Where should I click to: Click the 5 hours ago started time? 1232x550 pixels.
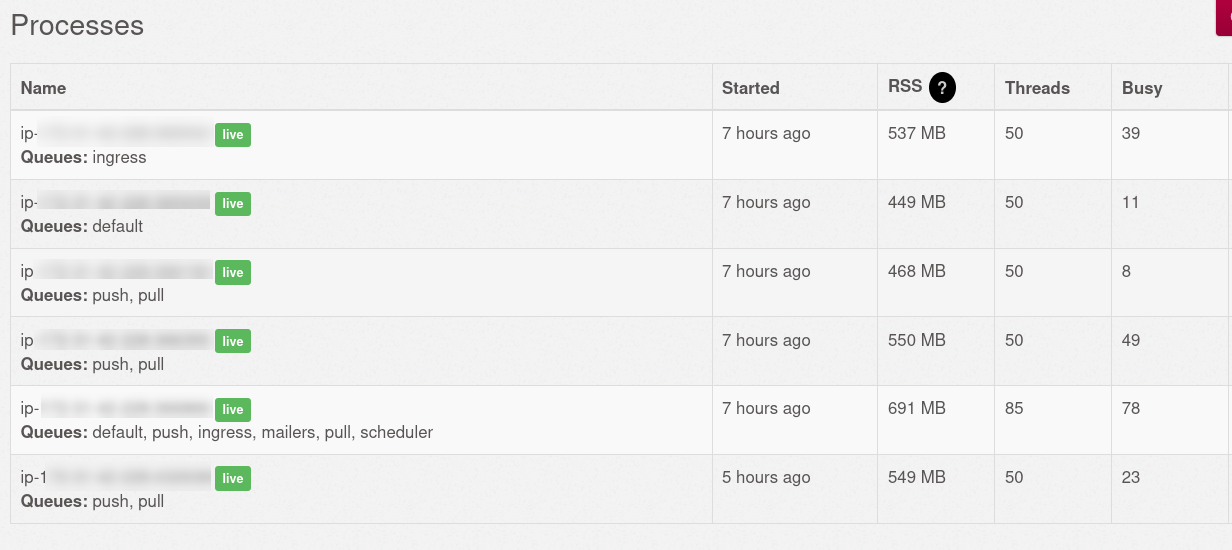766,477
